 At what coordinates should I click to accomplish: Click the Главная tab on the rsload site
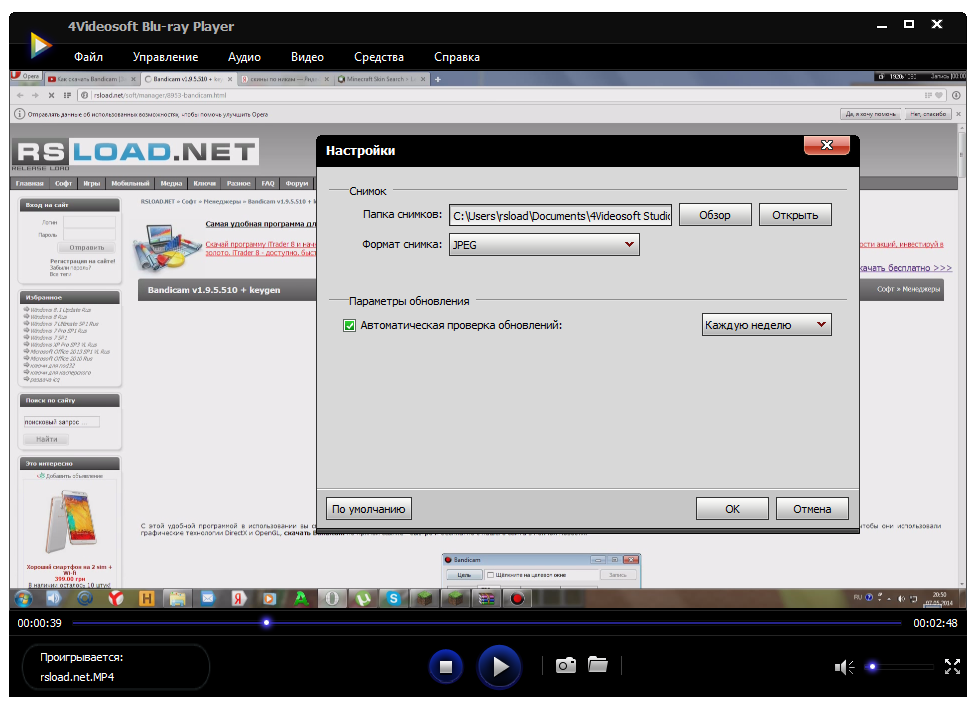29,183
